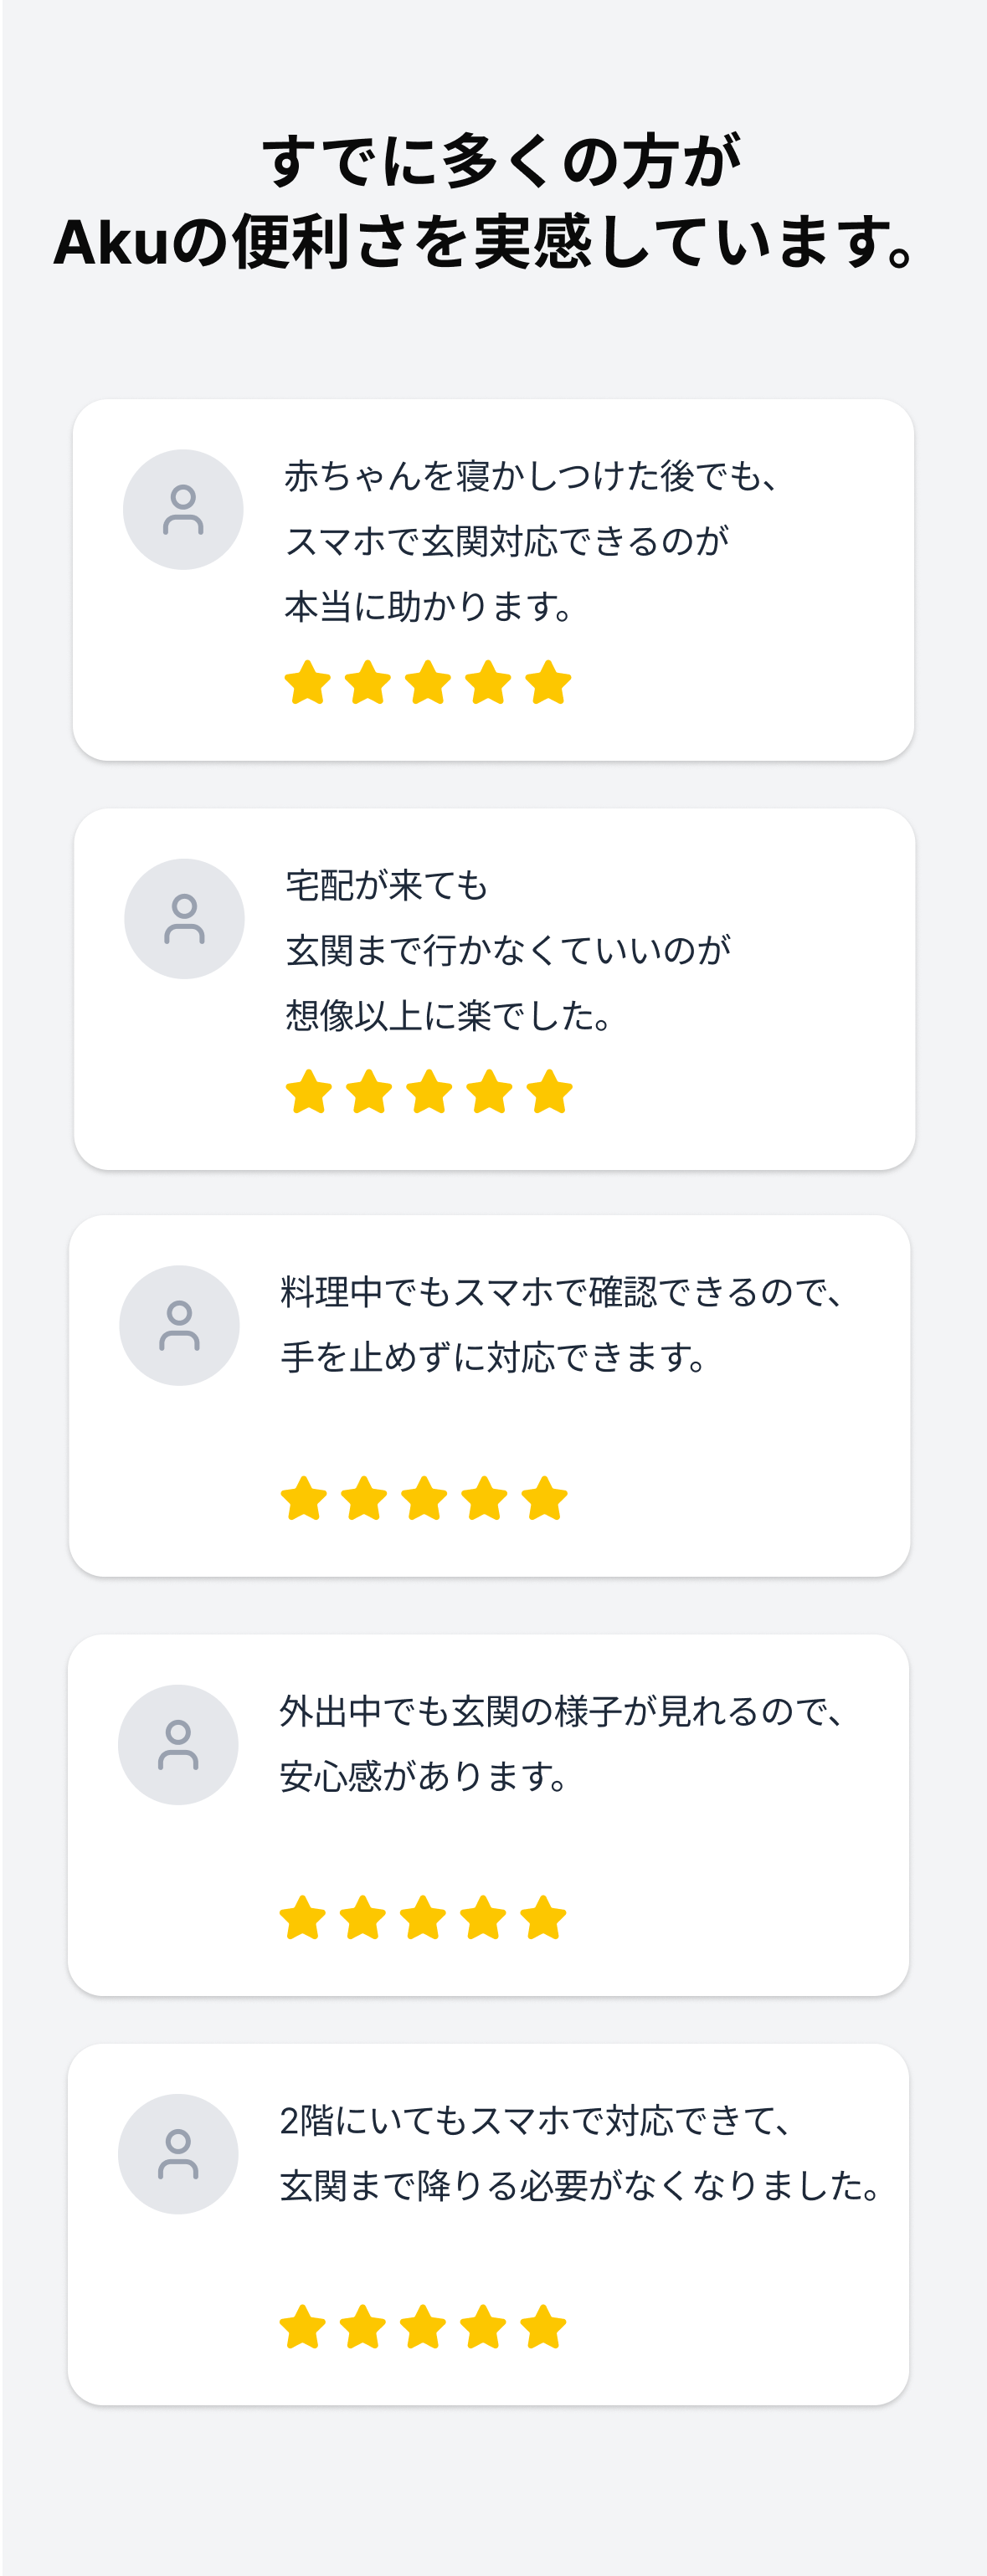Click the first star under the 赤ちゃん review
This screenshot has height=2576, width=987.
(x=307, y=683)
